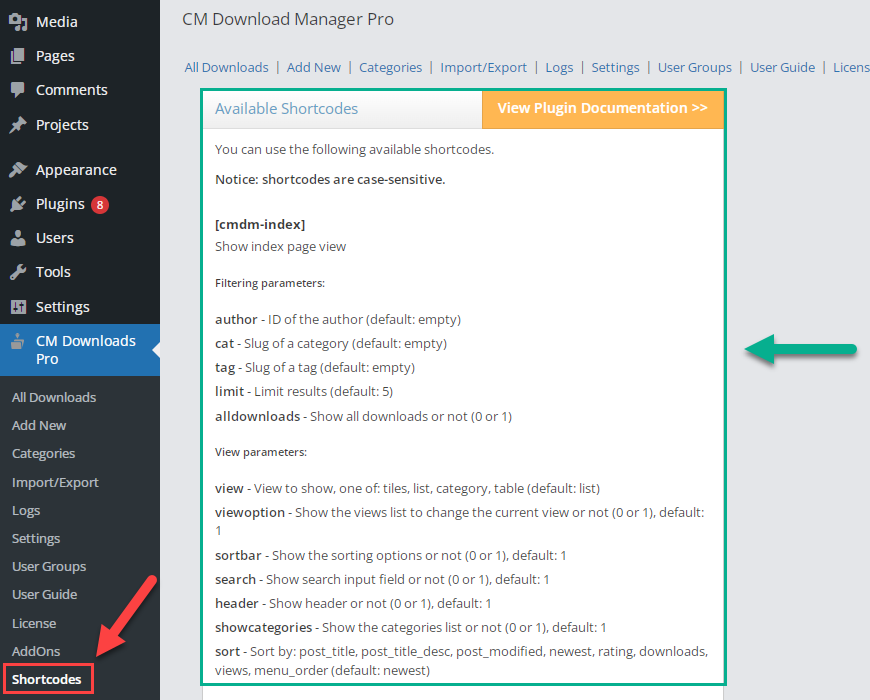This screenshot has height=700, width=870.
Task: Click the CM Download Manager Pro title
Action: pyautogui.click(x=288, y=19)
